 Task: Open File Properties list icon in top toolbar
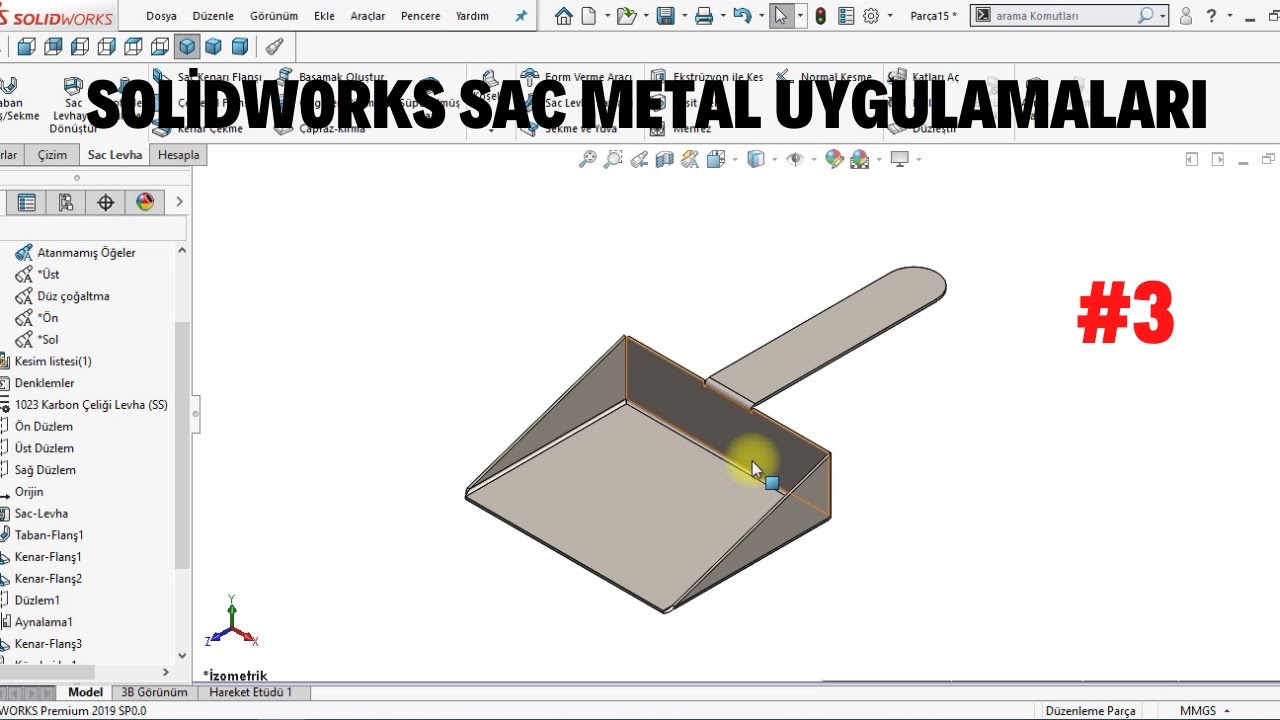[x=846, y=16]
